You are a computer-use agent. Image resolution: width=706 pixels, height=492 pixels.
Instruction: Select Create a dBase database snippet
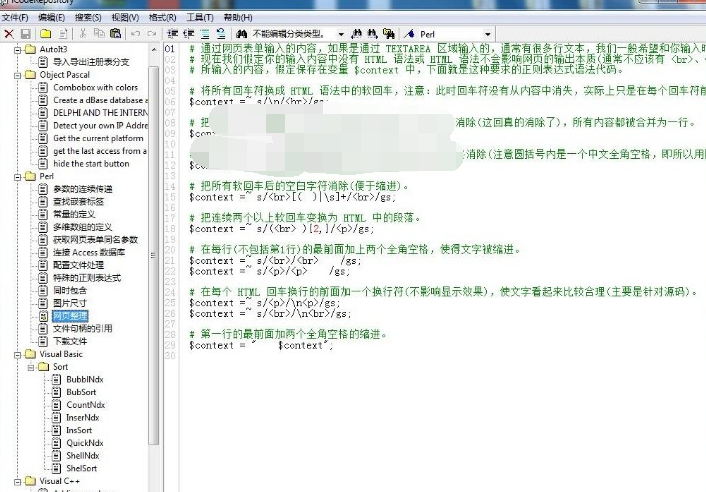[100, 100]
